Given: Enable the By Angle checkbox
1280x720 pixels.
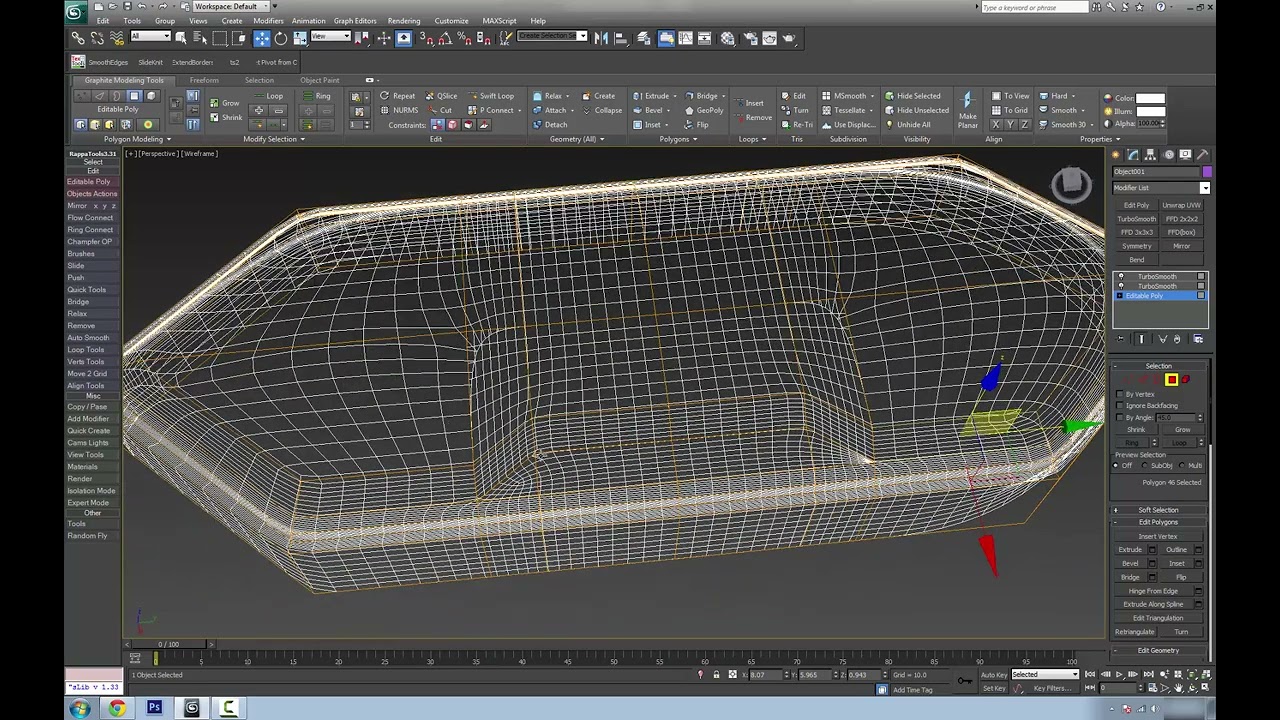Looking at the screenshot, I should (x=1119, y=418).
